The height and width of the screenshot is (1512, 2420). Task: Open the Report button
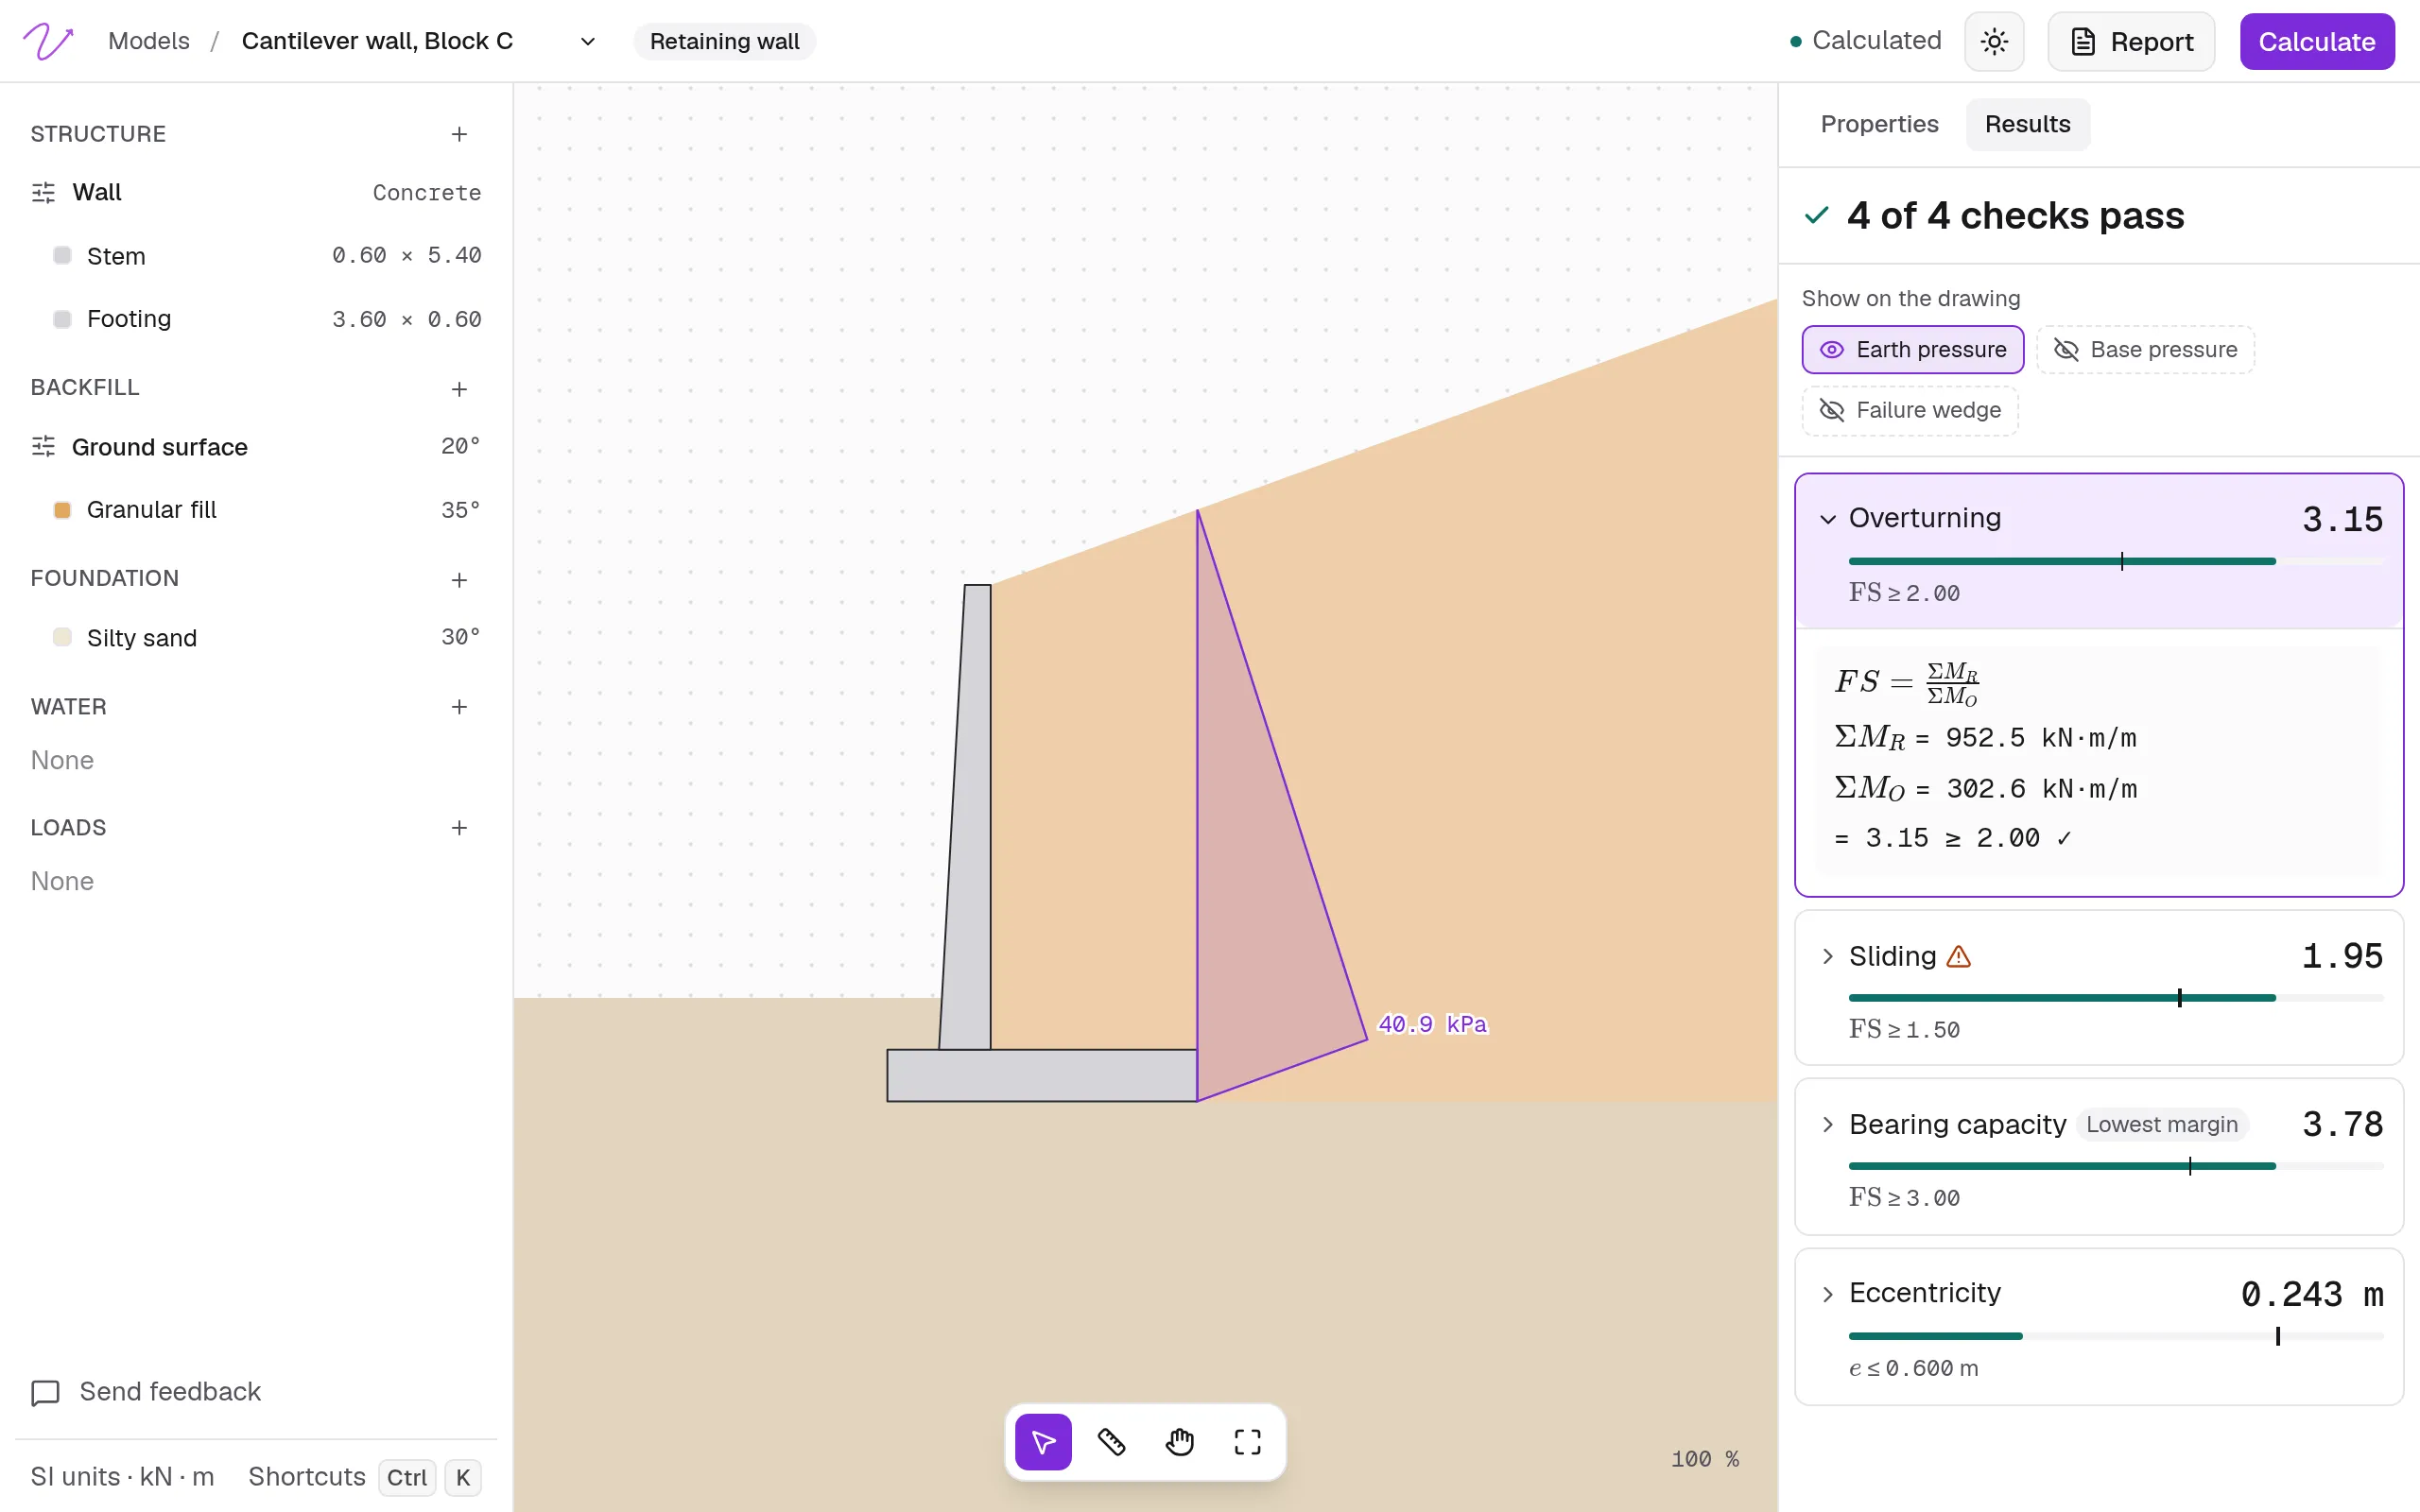(x=2131, y=42)
